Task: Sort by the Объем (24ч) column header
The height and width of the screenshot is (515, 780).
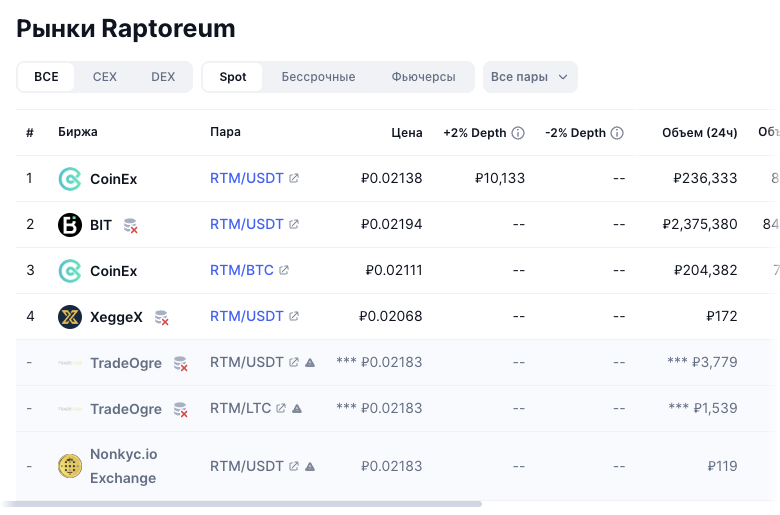Action: [x=699, y=133]
